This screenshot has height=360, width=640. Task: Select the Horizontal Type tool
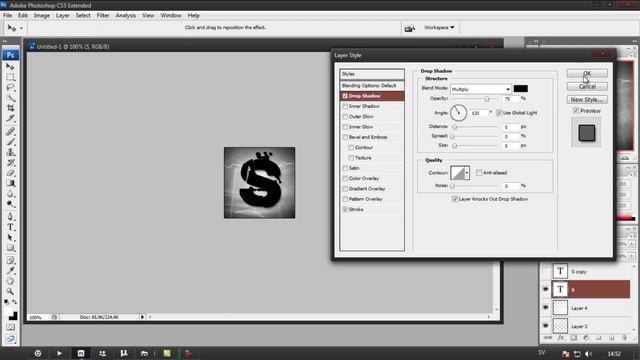click(x=10, y=227)
